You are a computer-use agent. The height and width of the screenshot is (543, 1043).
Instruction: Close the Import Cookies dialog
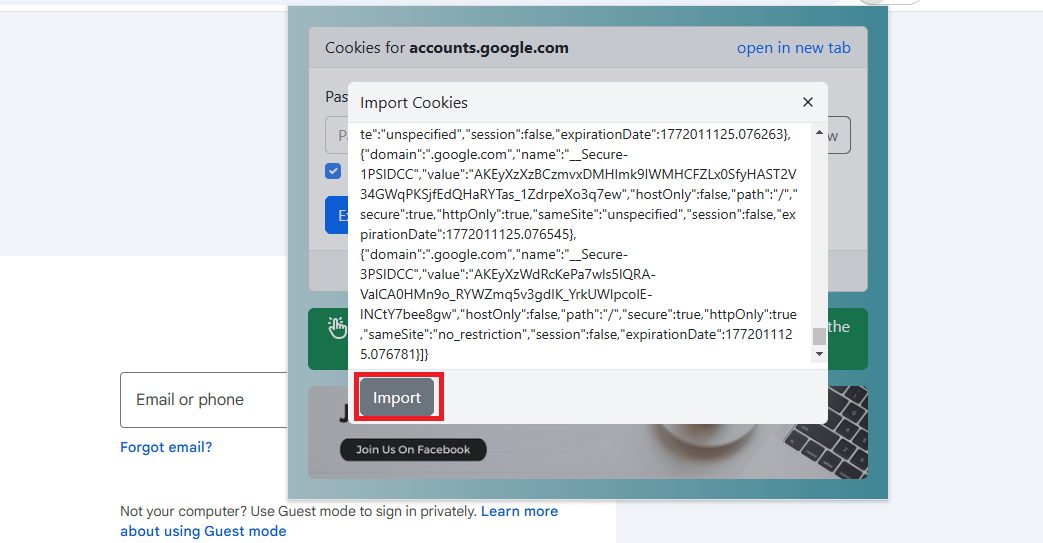(808, 102)
